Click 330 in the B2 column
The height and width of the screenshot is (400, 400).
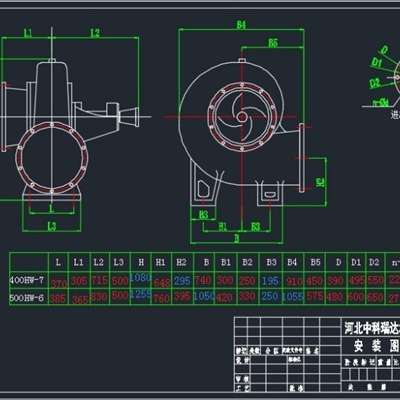click(x=247, y=296)
